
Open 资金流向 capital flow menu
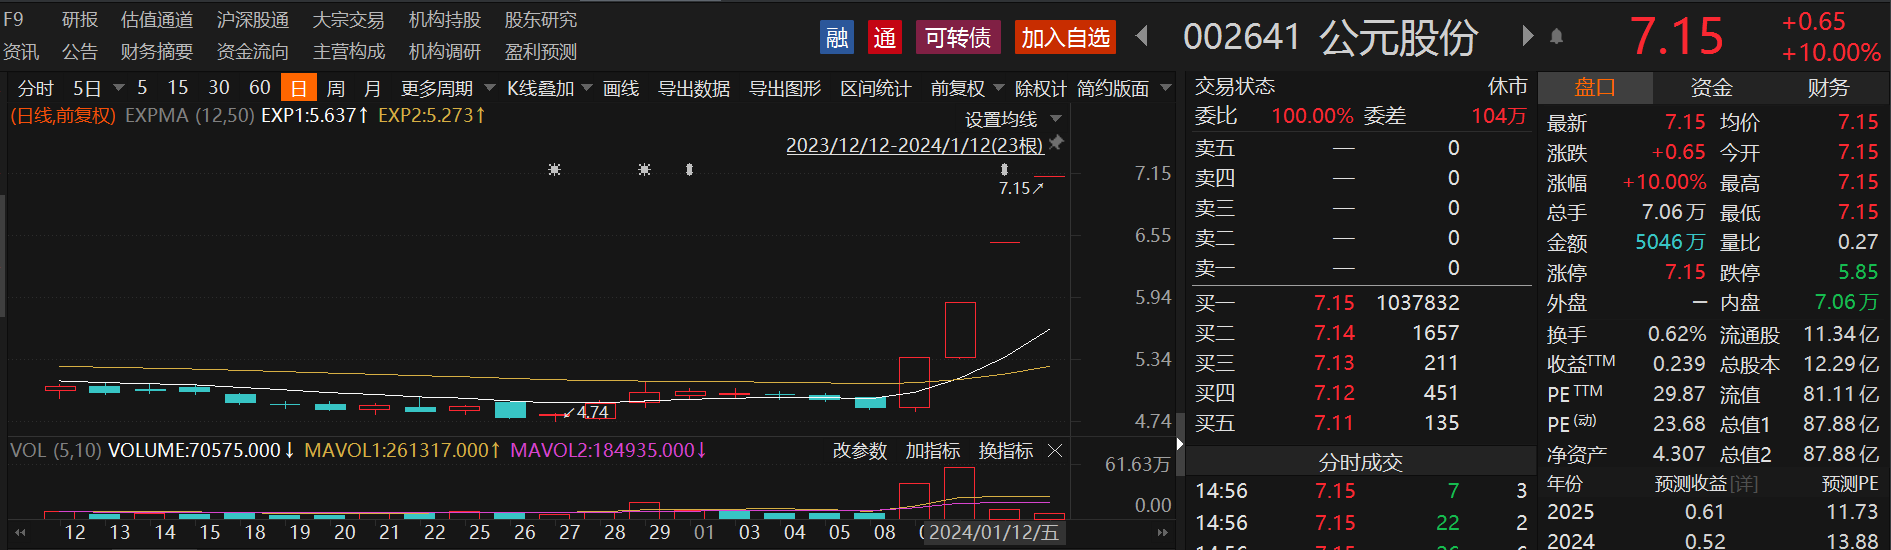pos(253,52)
